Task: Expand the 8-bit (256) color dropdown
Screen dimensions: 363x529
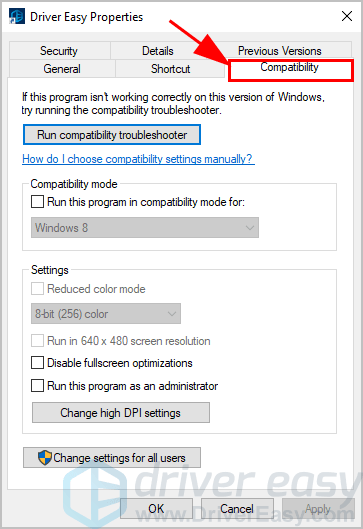Action: click(106, 314)
